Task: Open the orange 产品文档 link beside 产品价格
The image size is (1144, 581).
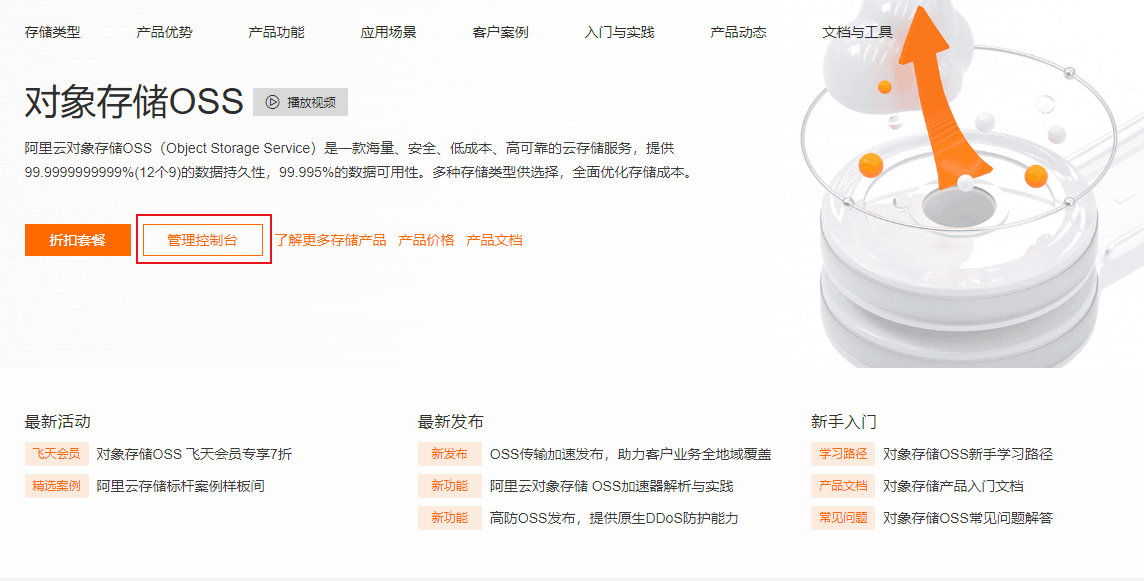Action: pyautogui.click(x=495, y=240)
